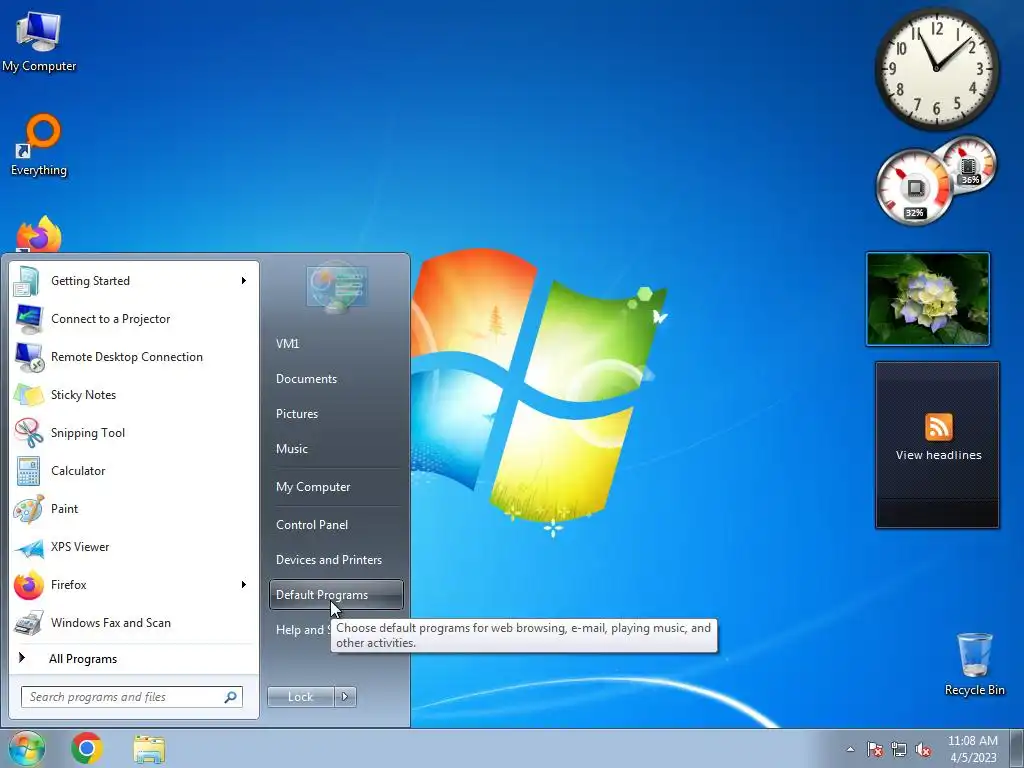1024x768 pixels.
Task: Open Remote Desktop Connection icon
Action: pos(28,357)
